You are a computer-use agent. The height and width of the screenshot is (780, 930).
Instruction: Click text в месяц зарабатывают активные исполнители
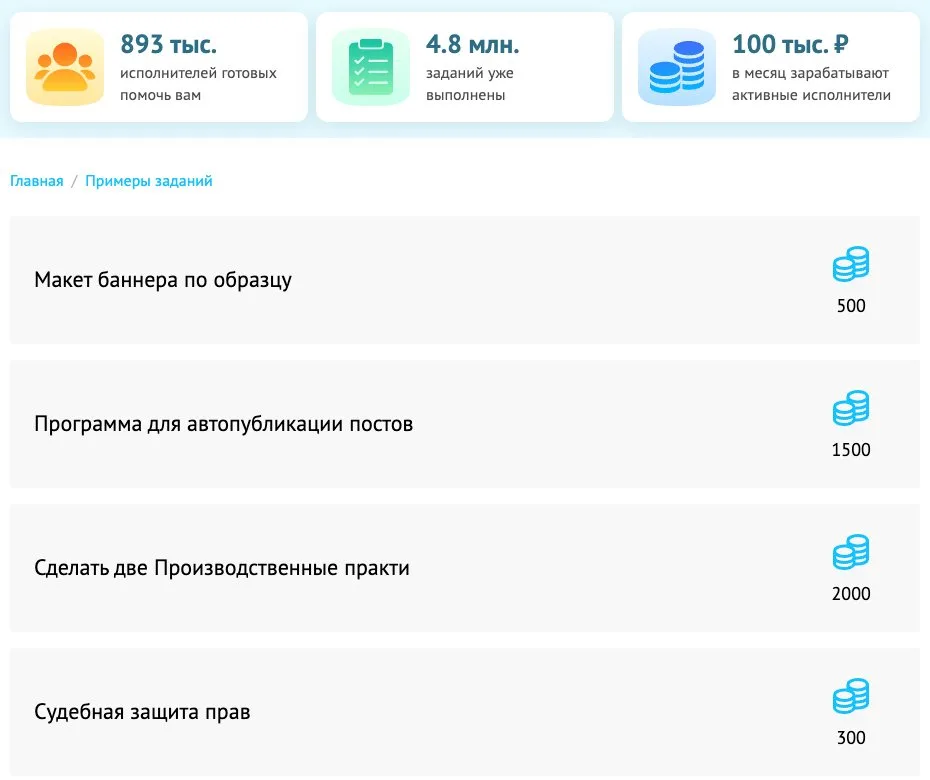pos(811,84)
